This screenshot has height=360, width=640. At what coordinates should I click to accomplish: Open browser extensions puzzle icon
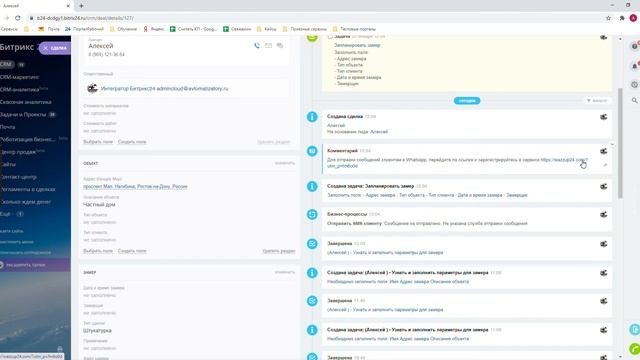point(622,18)
